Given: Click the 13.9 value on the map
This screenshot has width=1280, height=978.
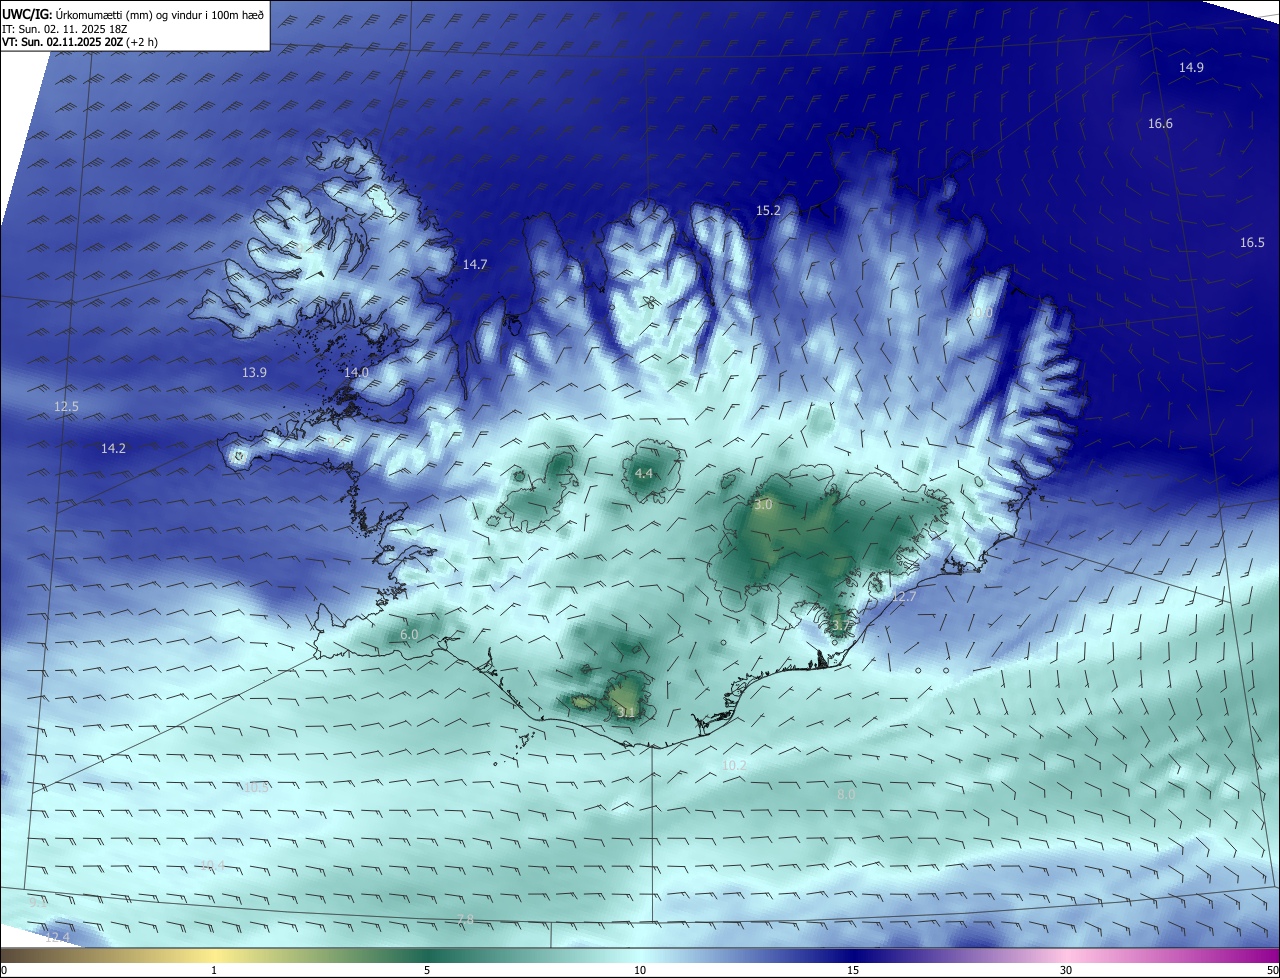Looking at the screenshot, I should [x=254, y=373].
